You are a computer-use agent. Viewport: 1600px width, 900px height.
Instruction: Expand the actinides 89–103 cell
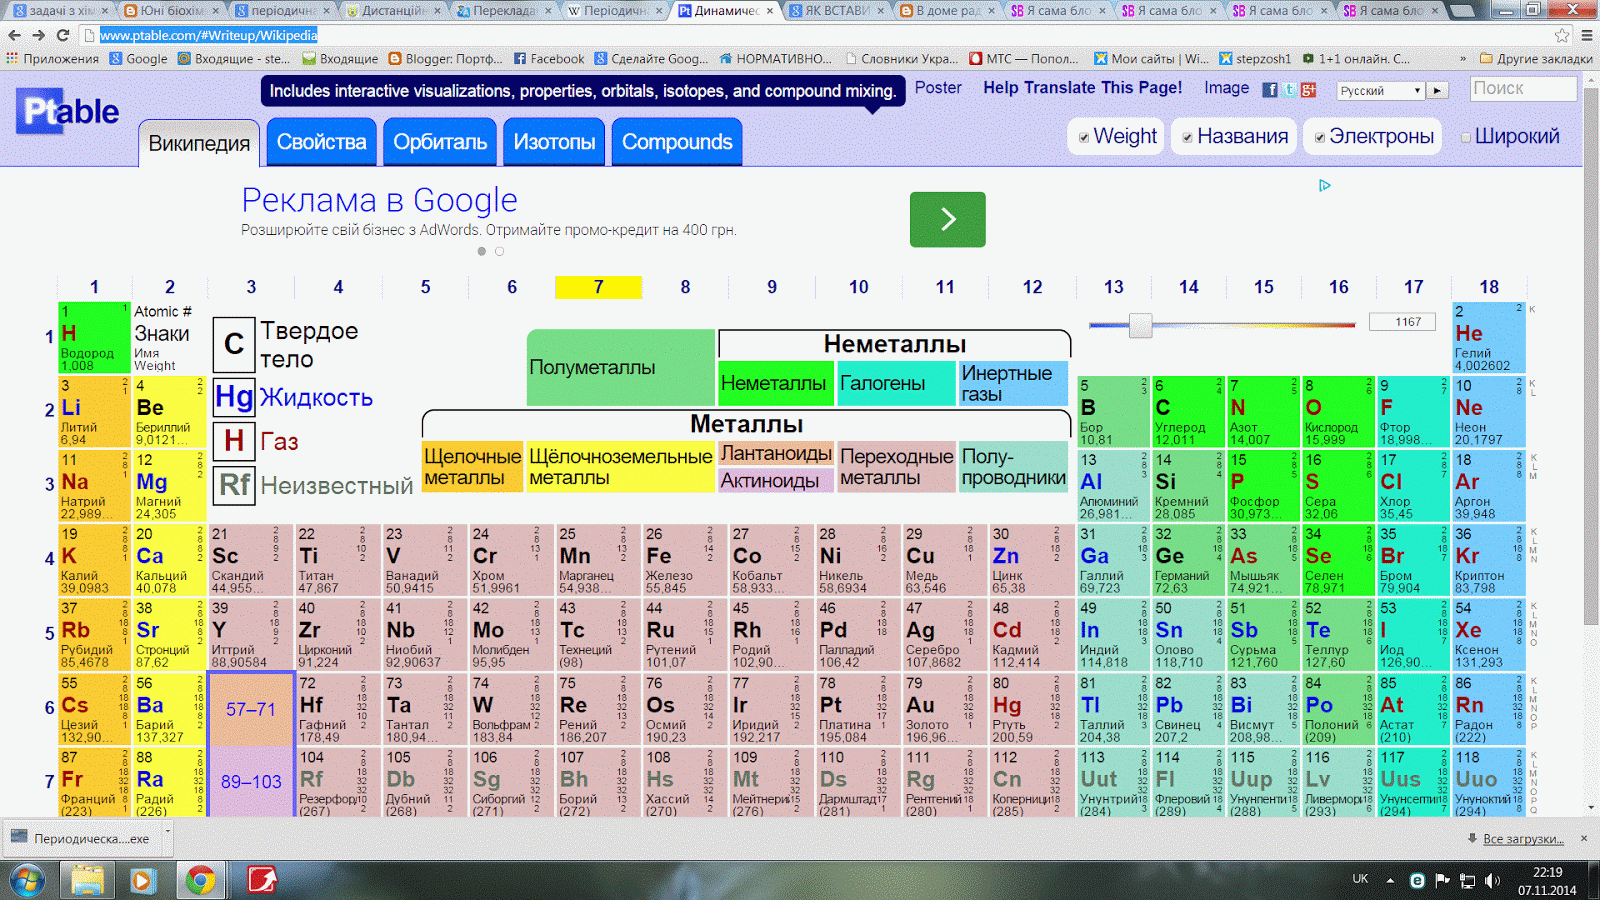click(250, 781)
